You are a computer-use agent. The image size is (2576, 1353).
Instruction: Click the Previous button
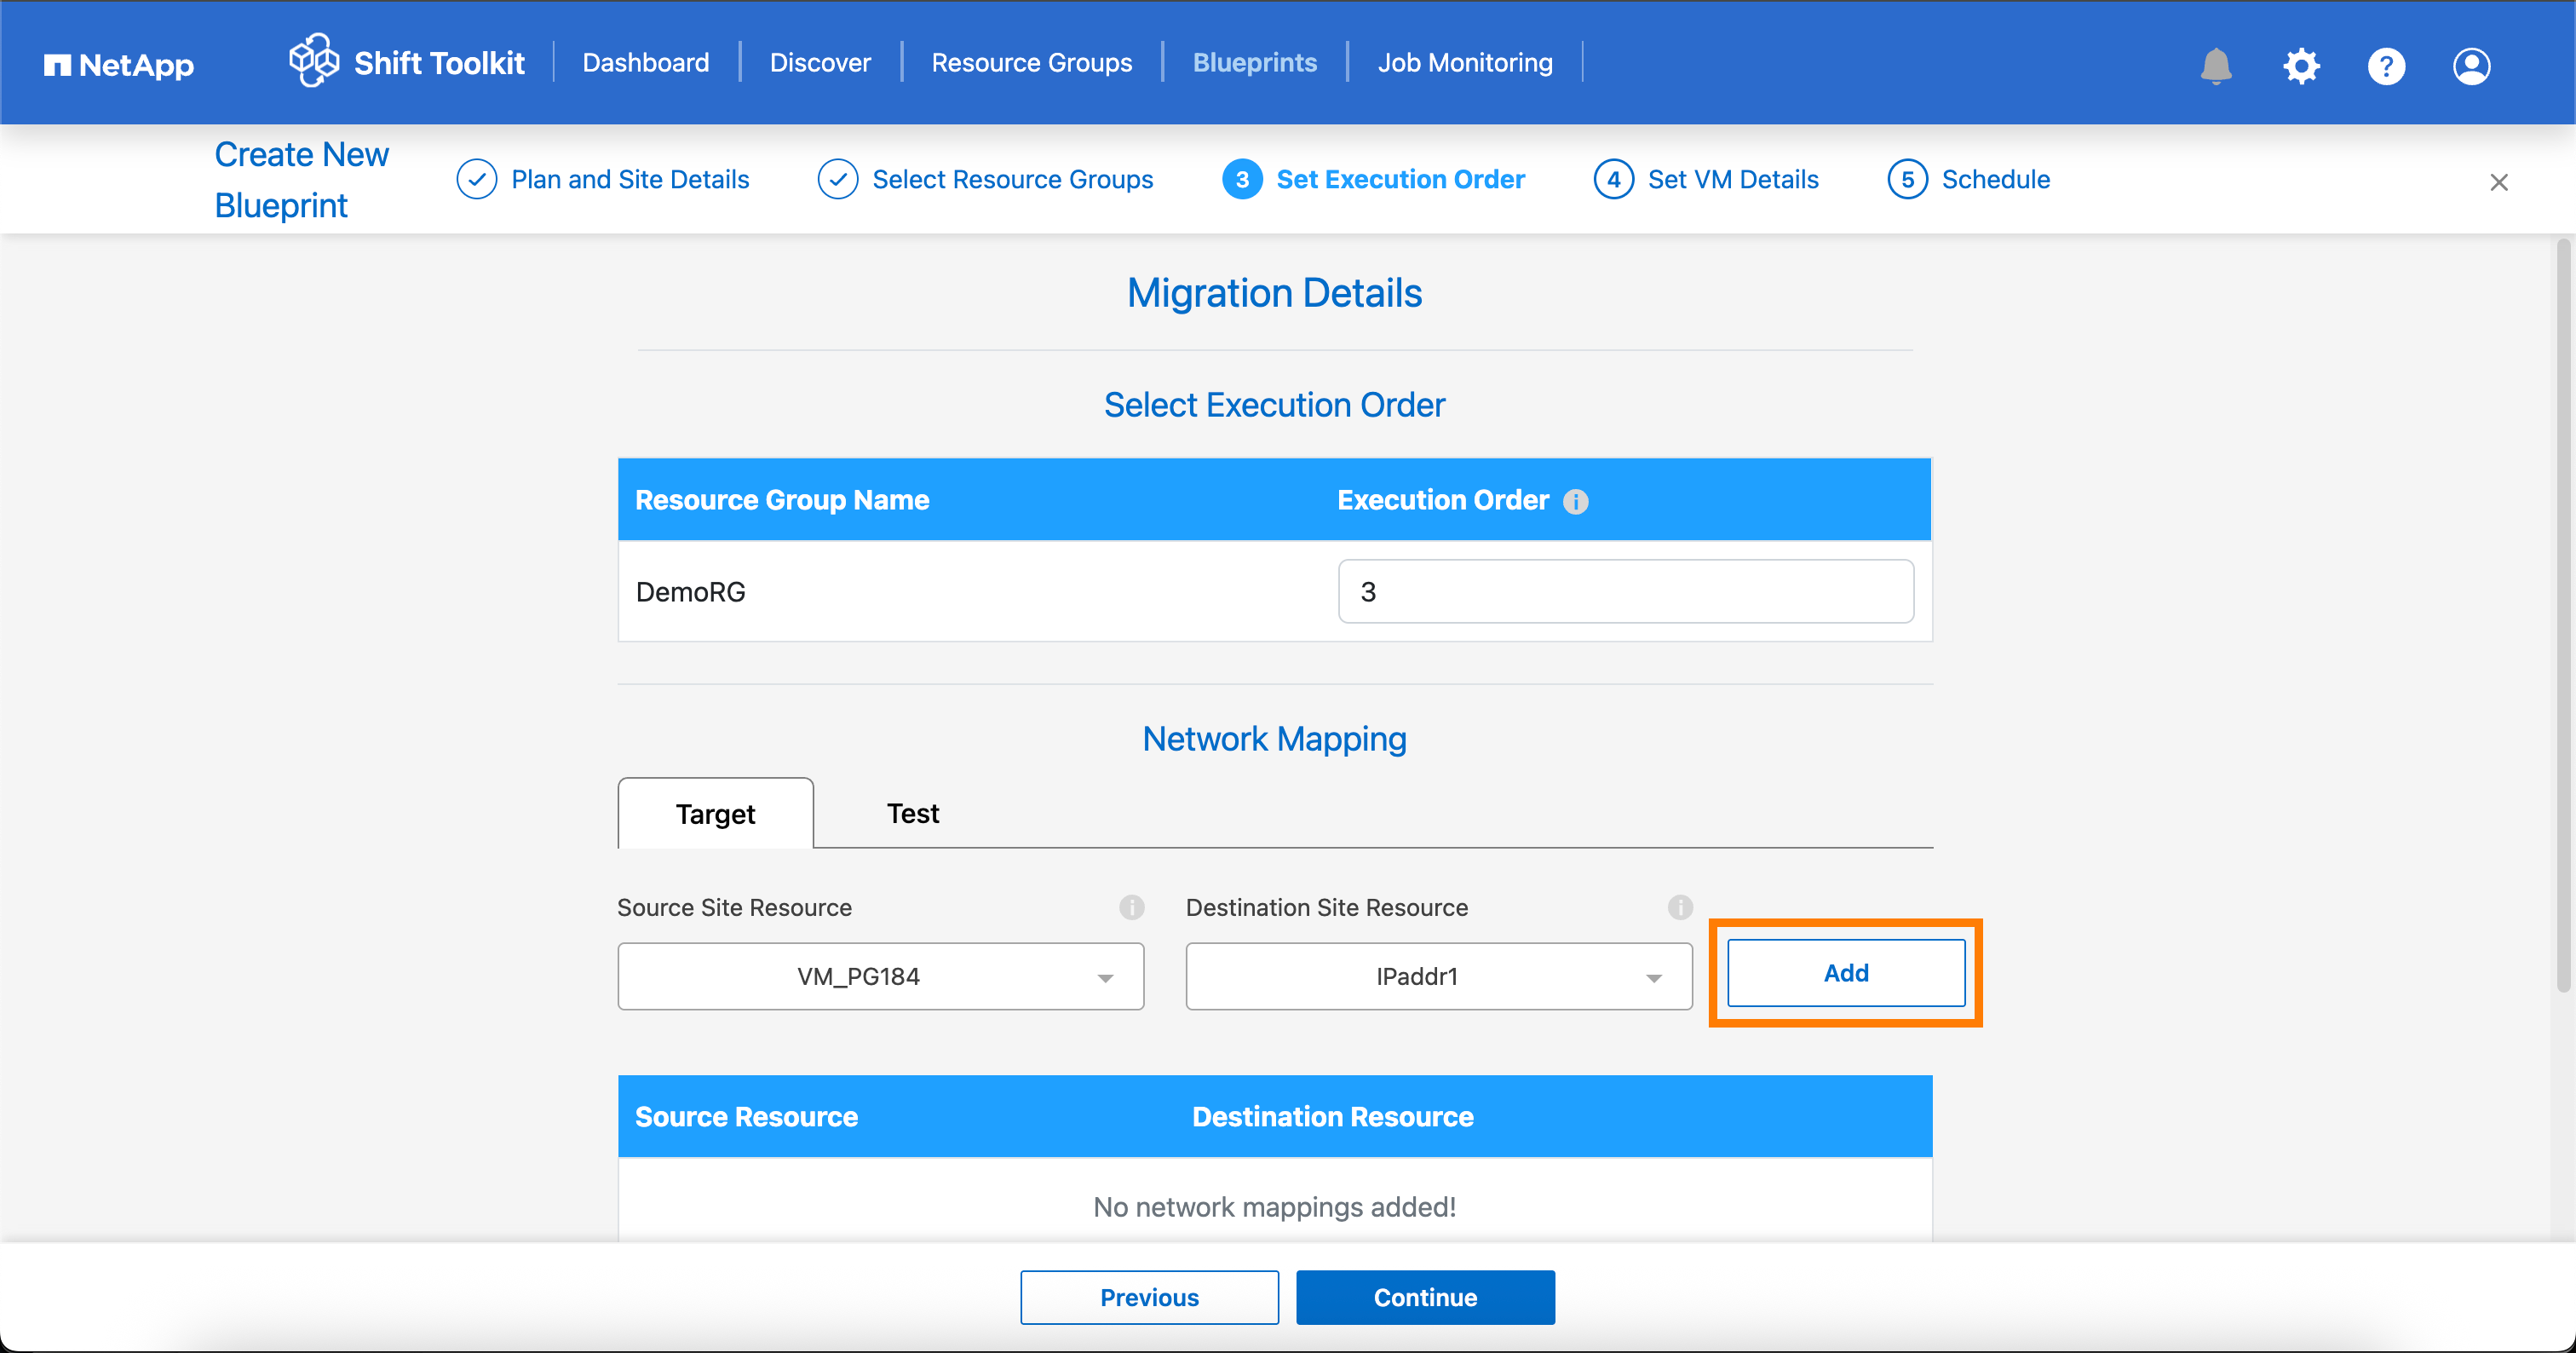click(x=1149, y=1297)
